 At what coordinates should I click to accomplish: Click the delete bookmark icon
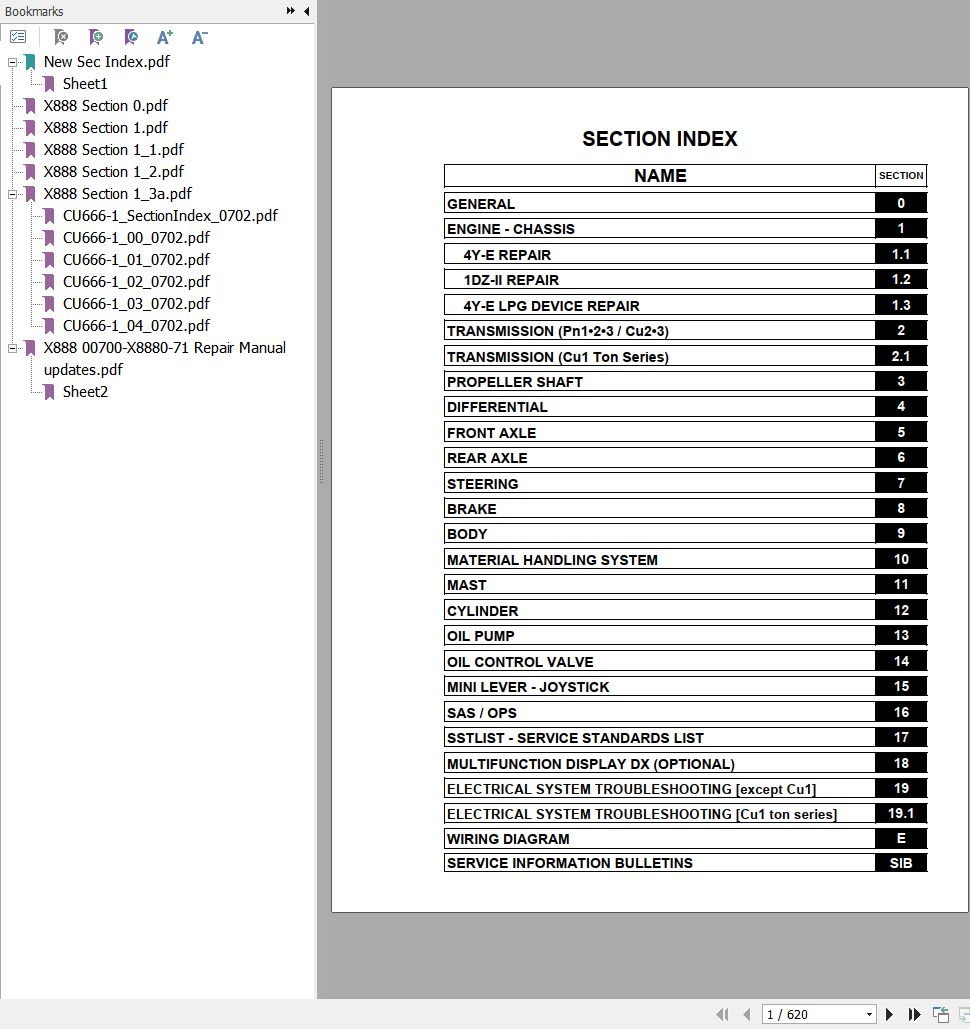pos(61,37)
